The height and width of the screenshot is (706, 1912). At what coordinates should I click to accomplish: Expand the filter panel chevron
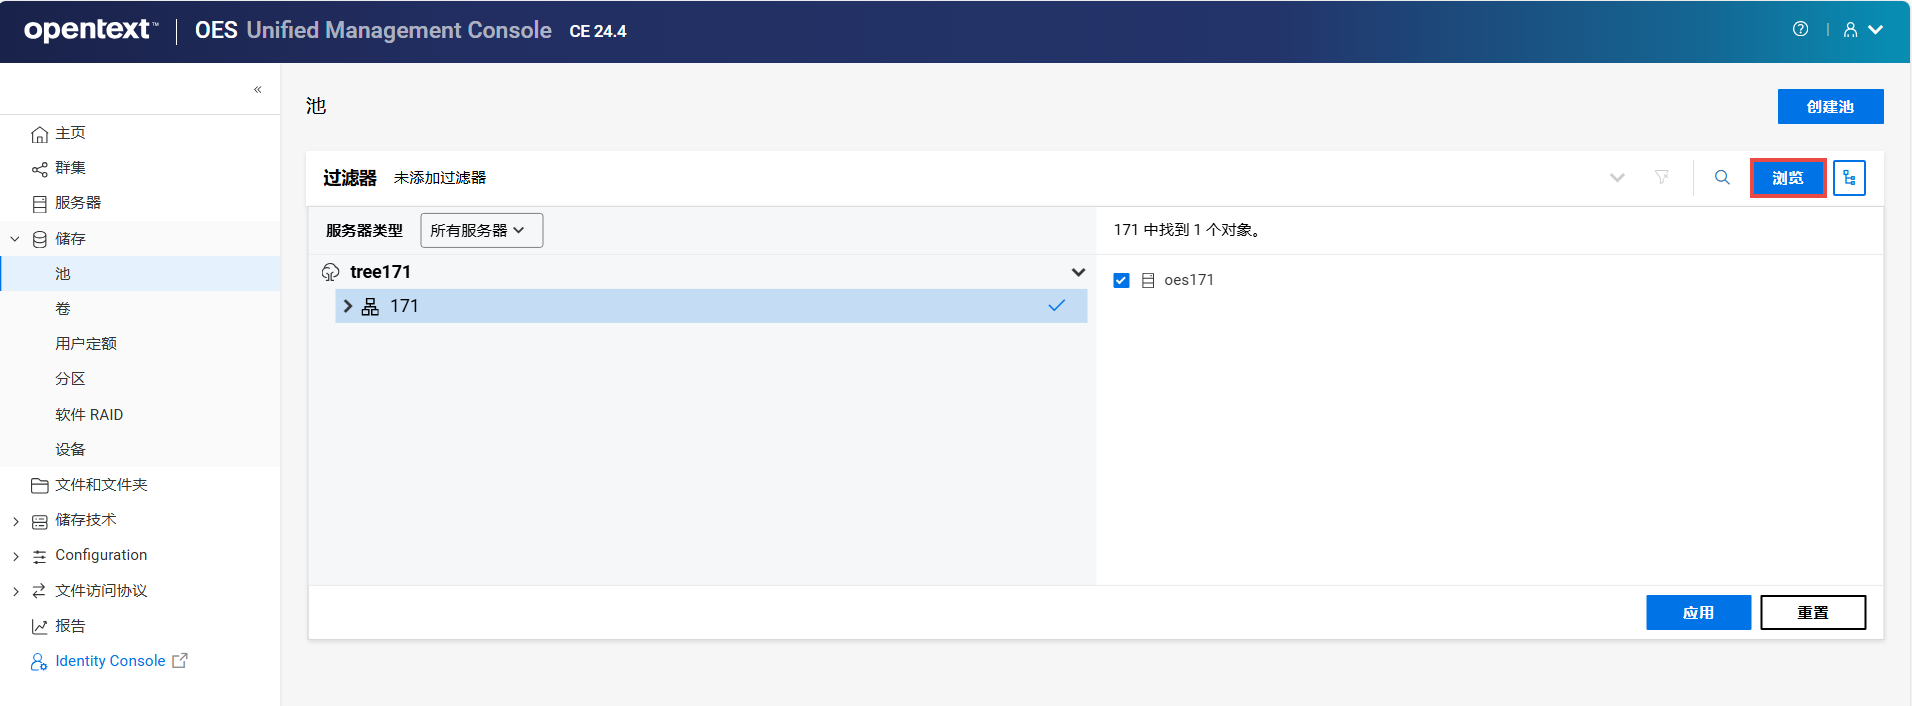click(1617, 178)
